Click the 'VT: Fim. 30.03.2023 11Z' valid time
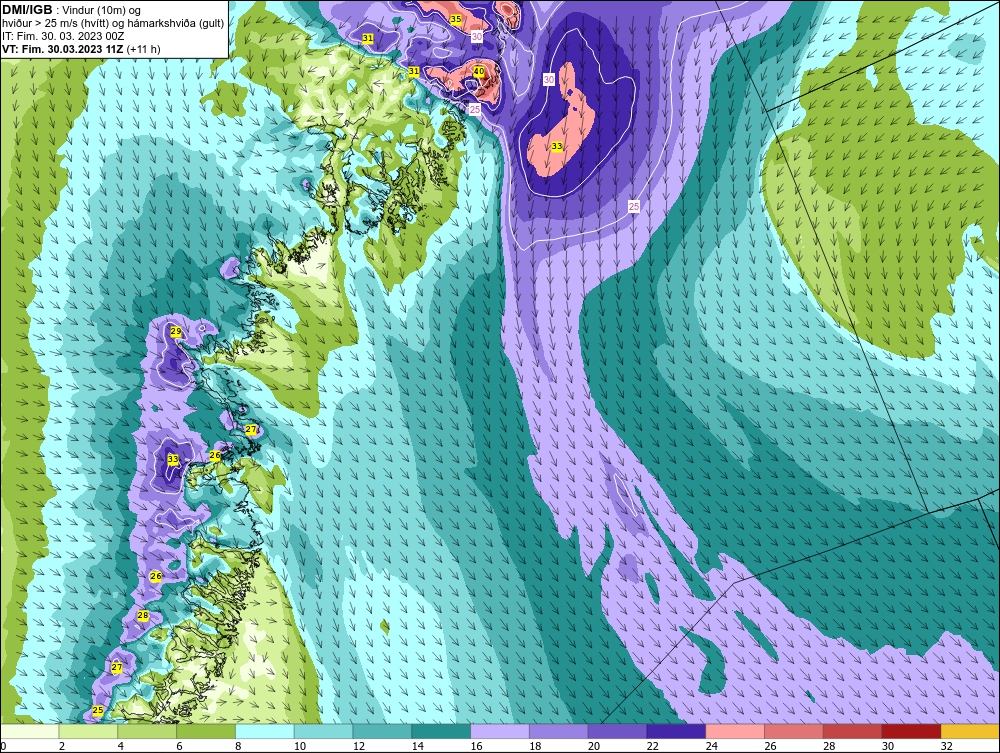Image resolution: width=1000 pixels, height=753 pixels. (63, 49)
